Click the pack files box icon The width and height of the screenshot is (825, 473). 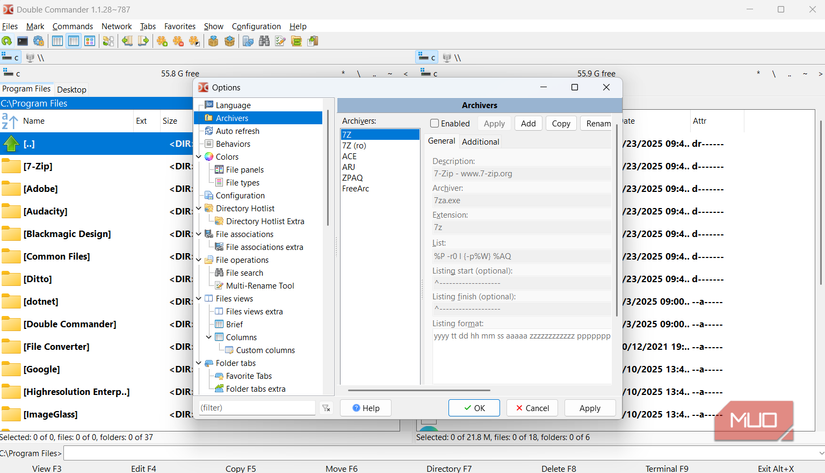[213, 41]
